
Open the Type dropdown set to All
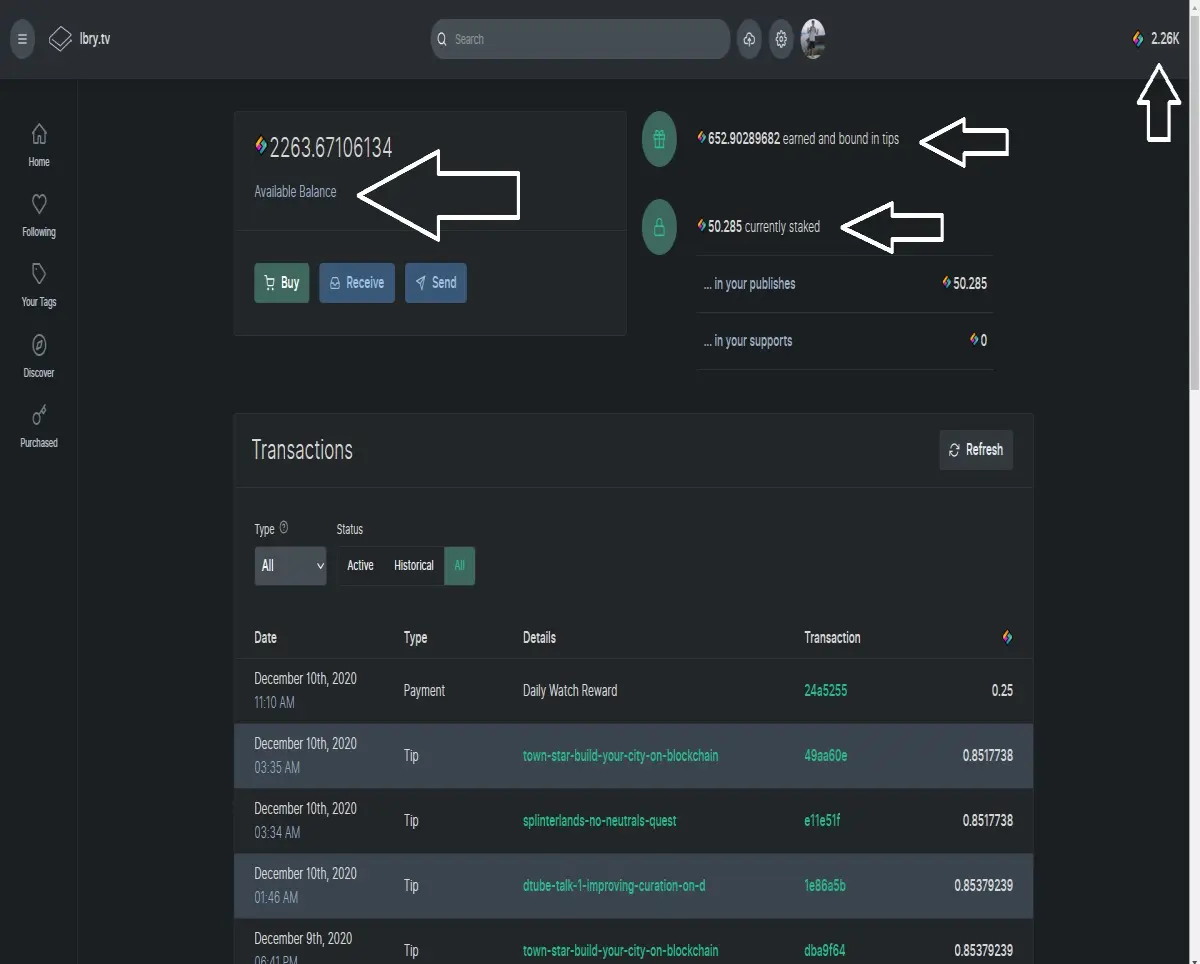[290, 566]
